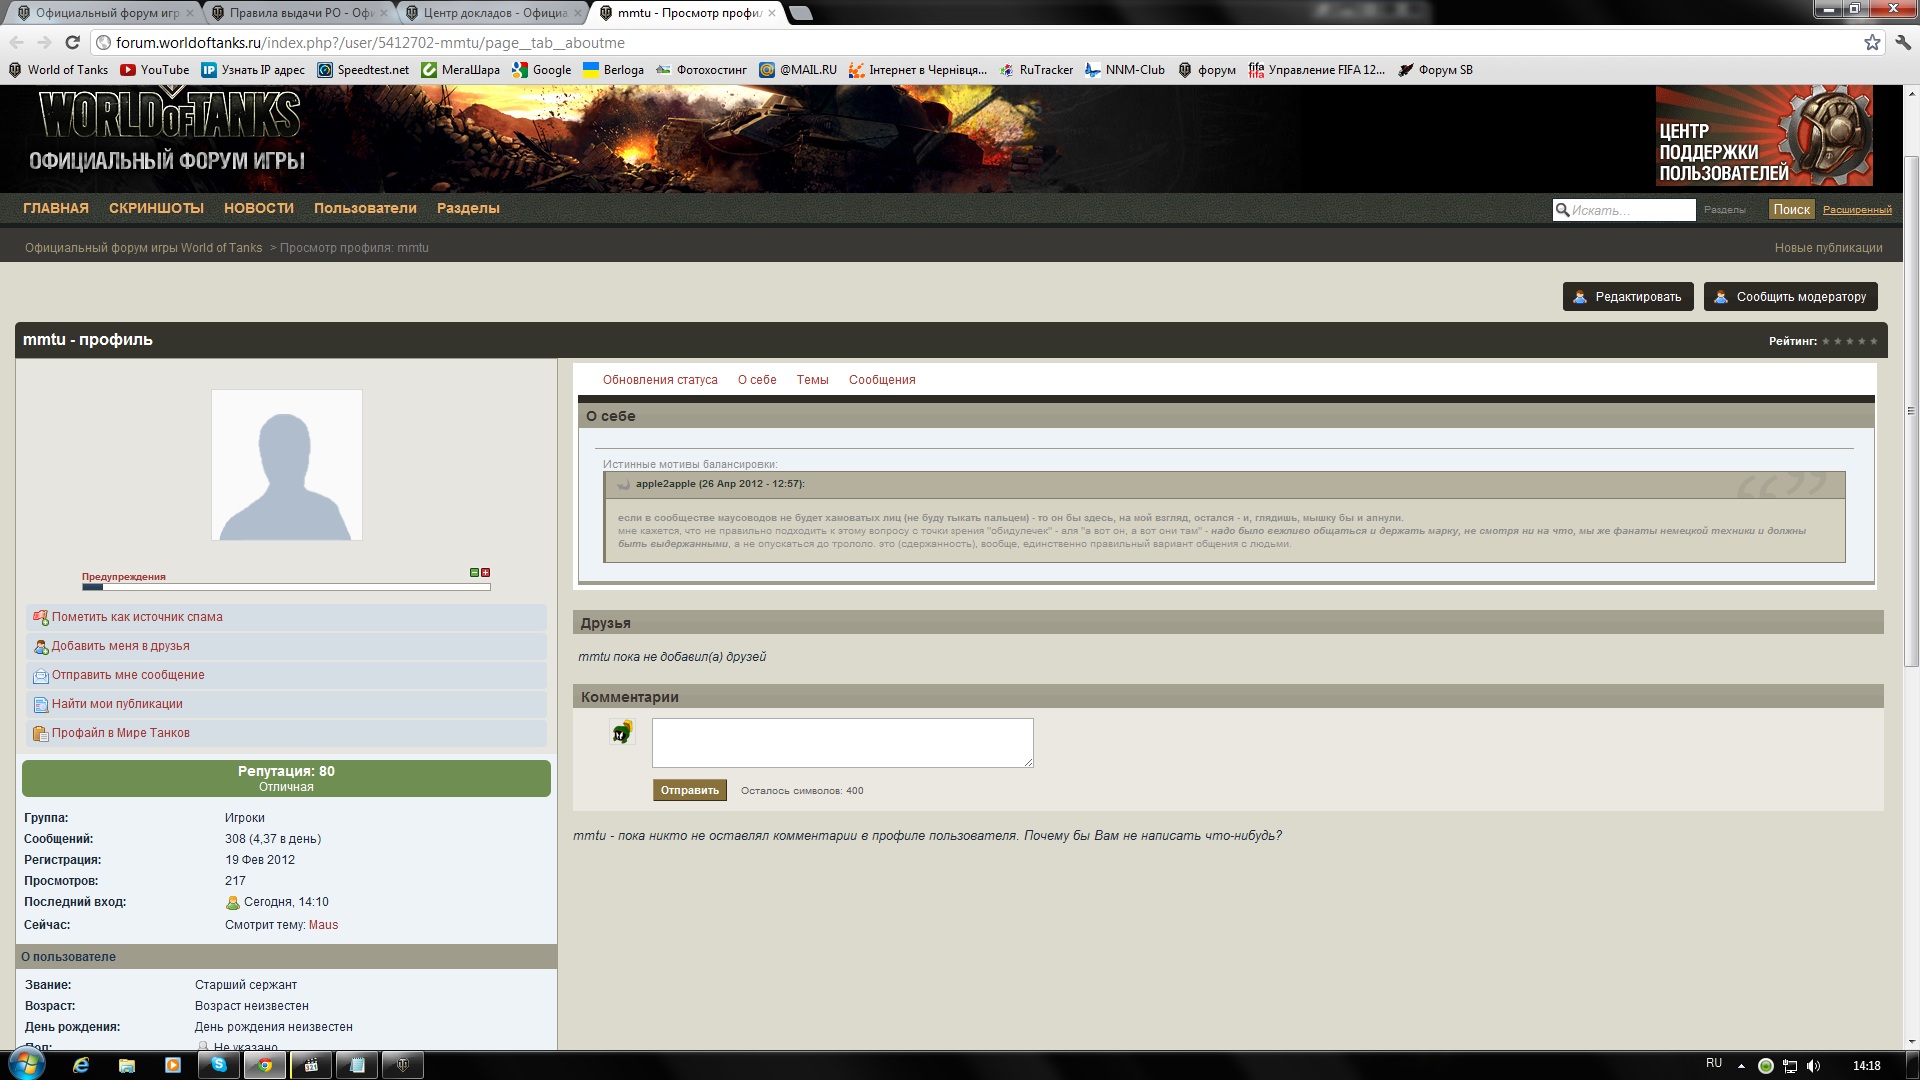Click the World of Tanks profile icon
Viewport: 1920px width, 1080px height.
coord(41,734)
